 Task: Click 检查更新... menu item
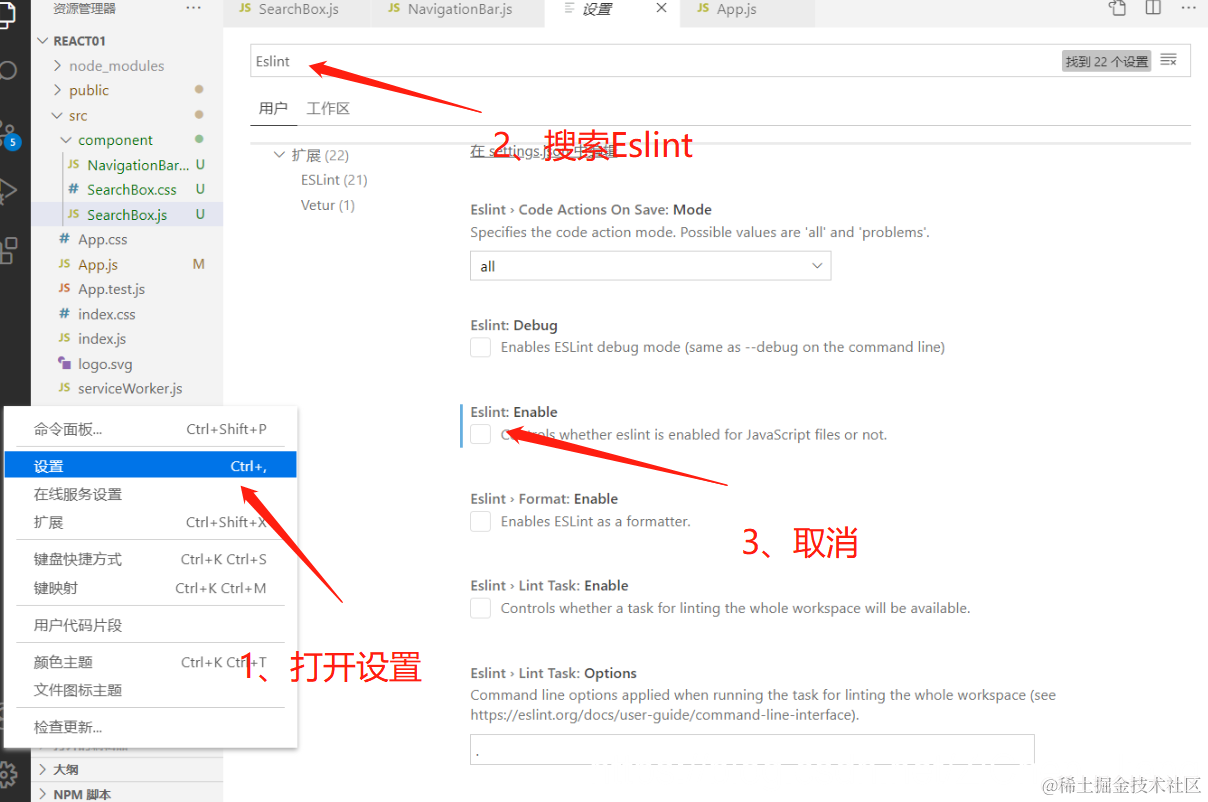pos(150,727)
